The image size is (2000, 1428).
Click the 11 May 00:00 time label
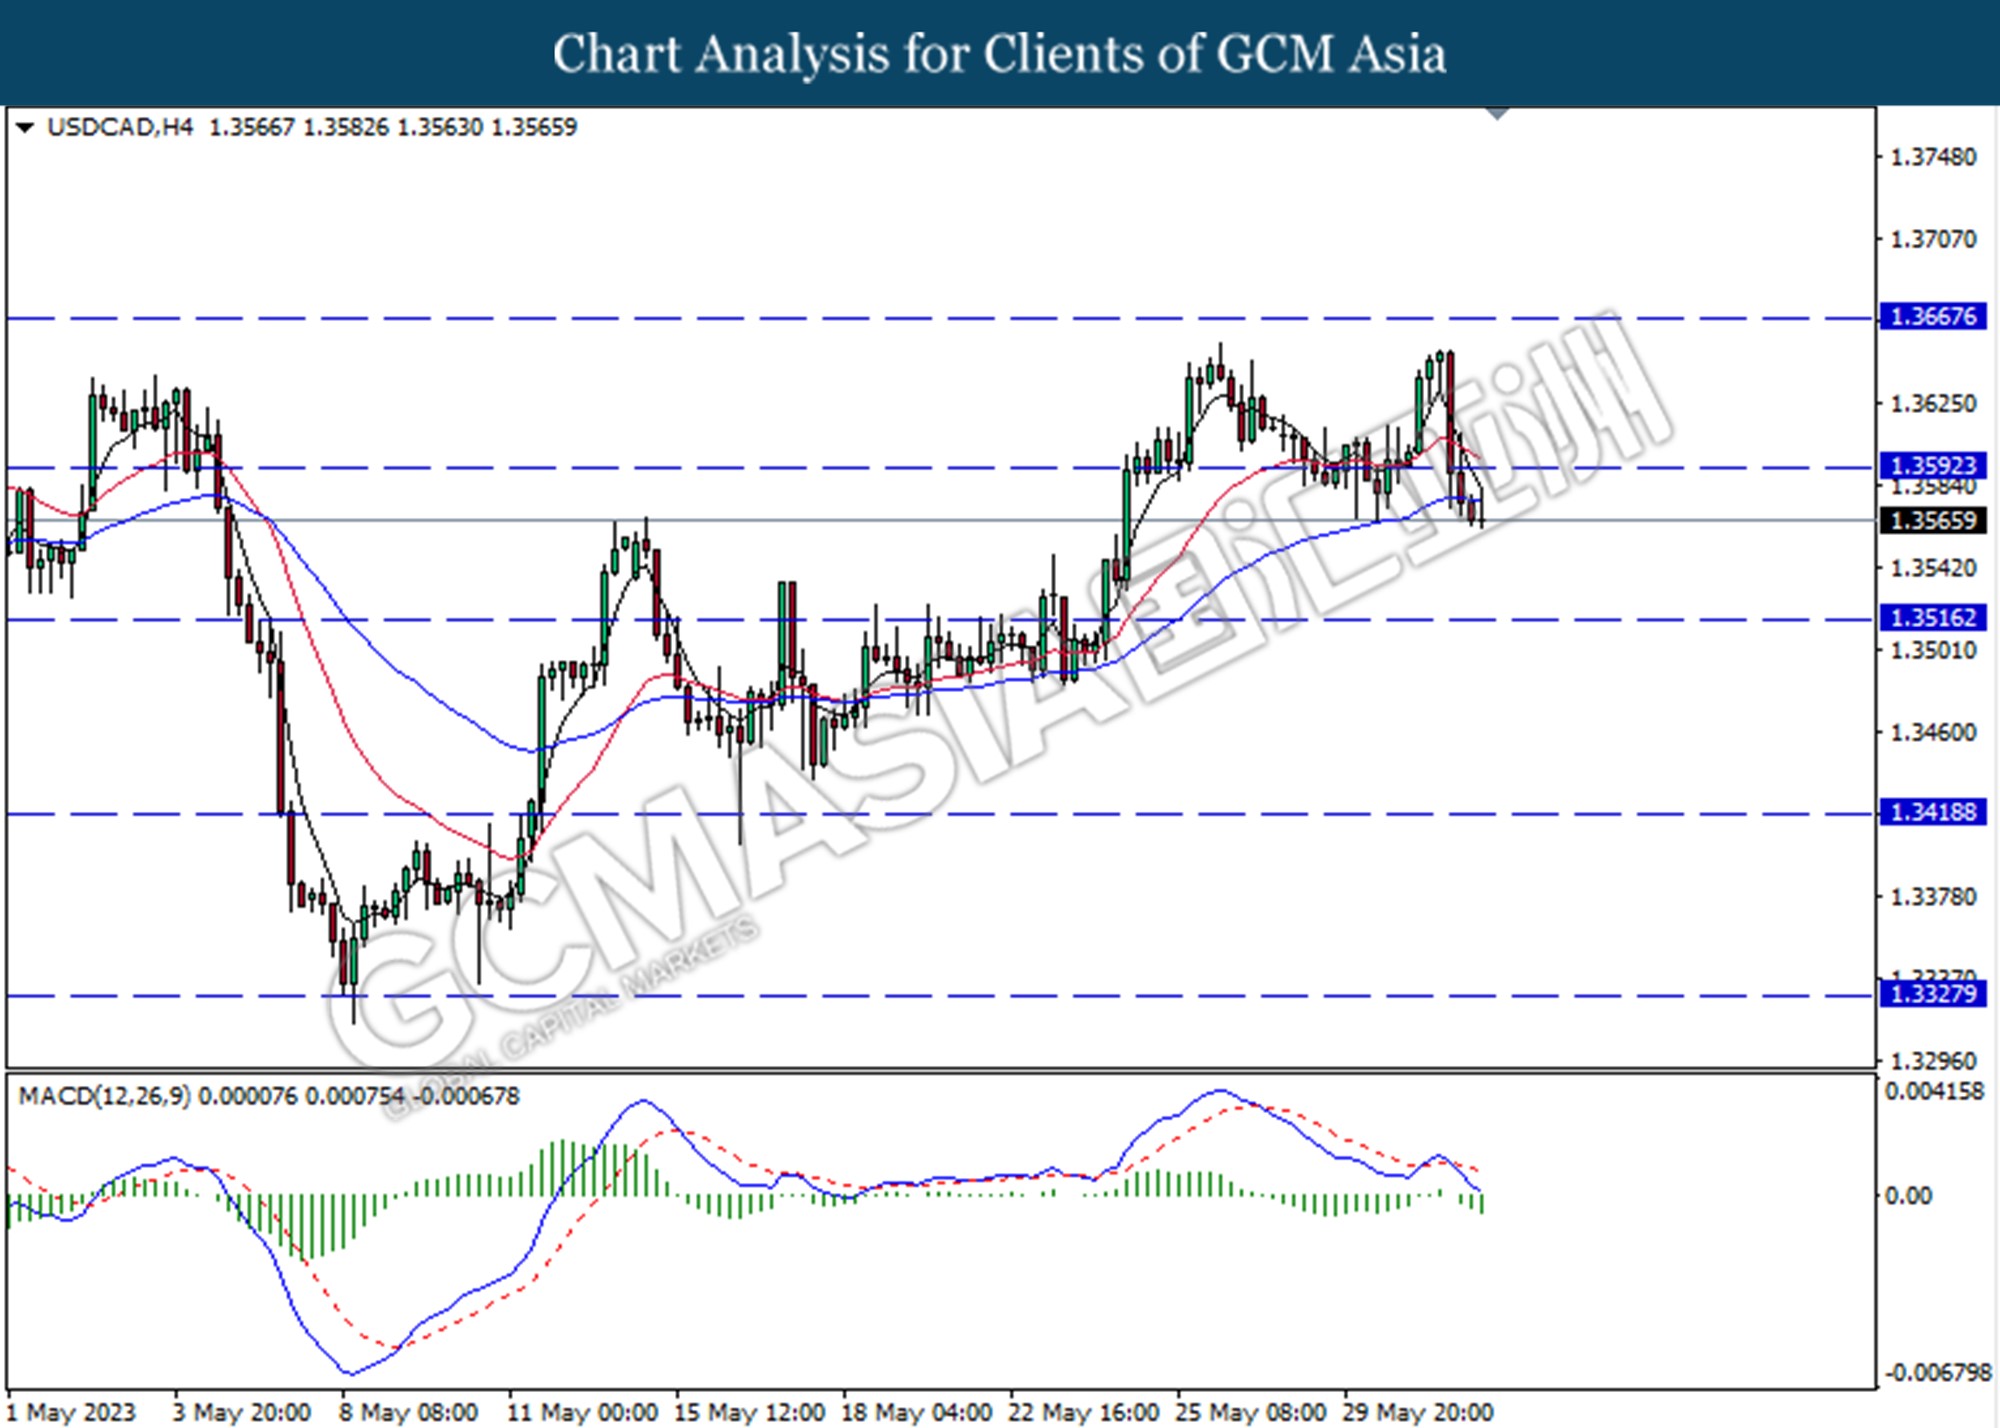pos(582,1412)
